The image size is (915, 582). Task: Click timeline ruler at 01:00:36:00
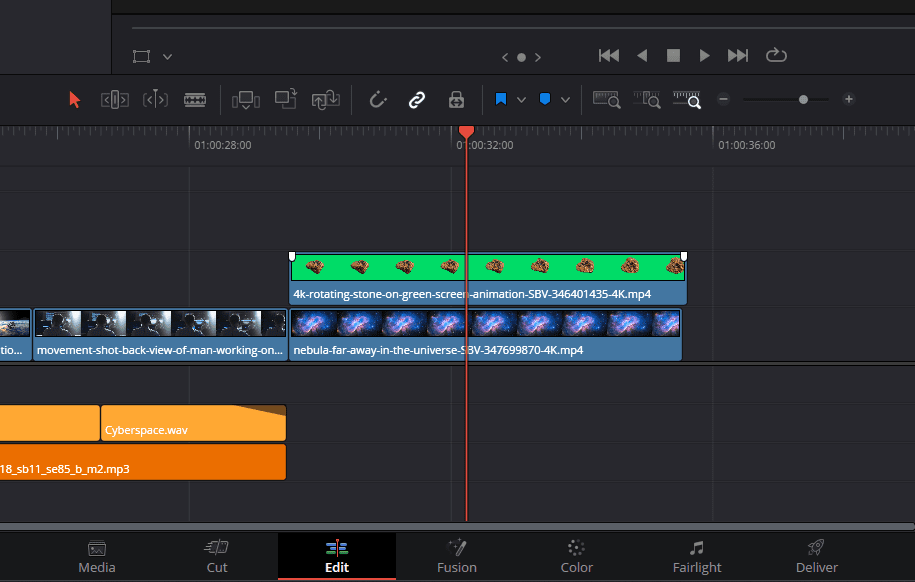(747, 145)
